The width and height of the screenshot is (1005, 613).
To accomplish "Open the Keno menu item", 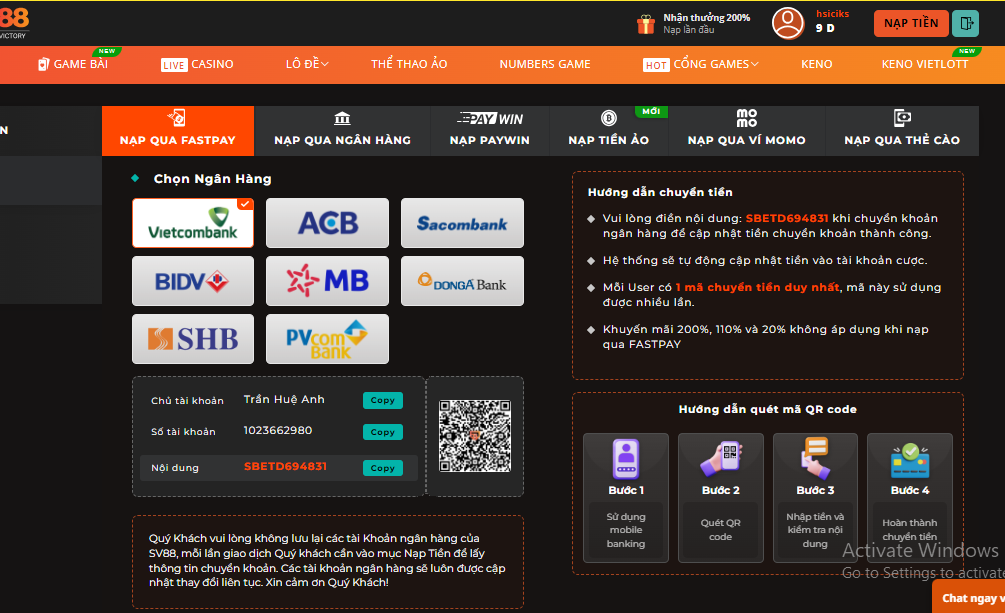I will coord(817,64).
